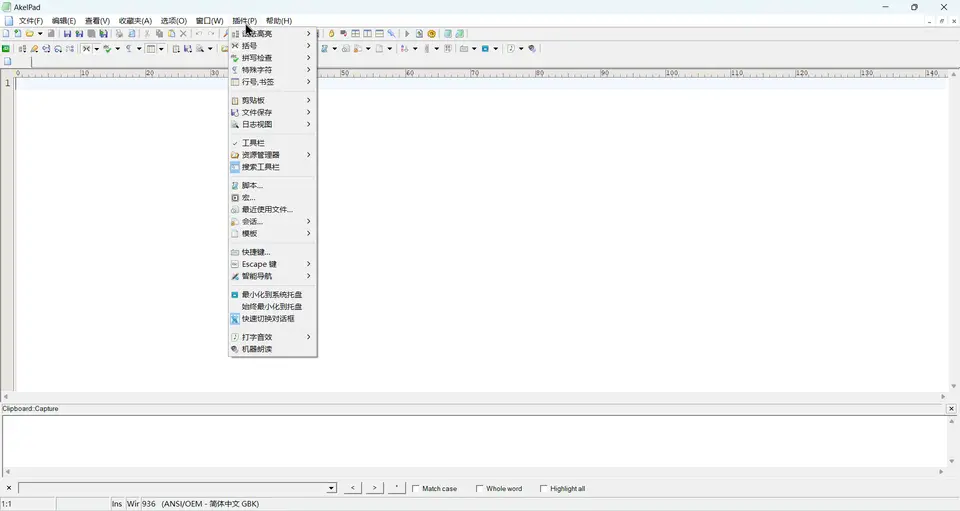Viewport: 960px width, 511px height.
Task: Click the find previous "<" button
Action: point(352,488)
